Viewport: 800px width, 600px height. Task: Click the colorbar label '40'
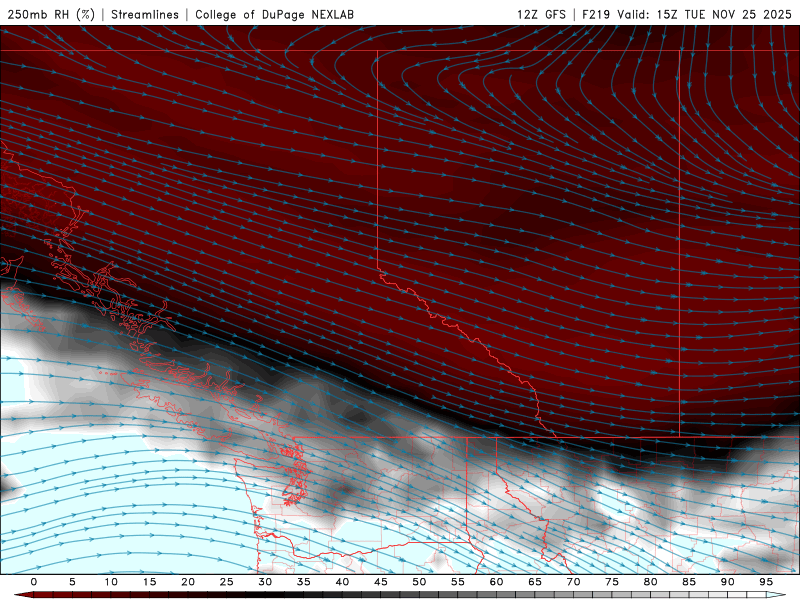(x=342, y=582)
